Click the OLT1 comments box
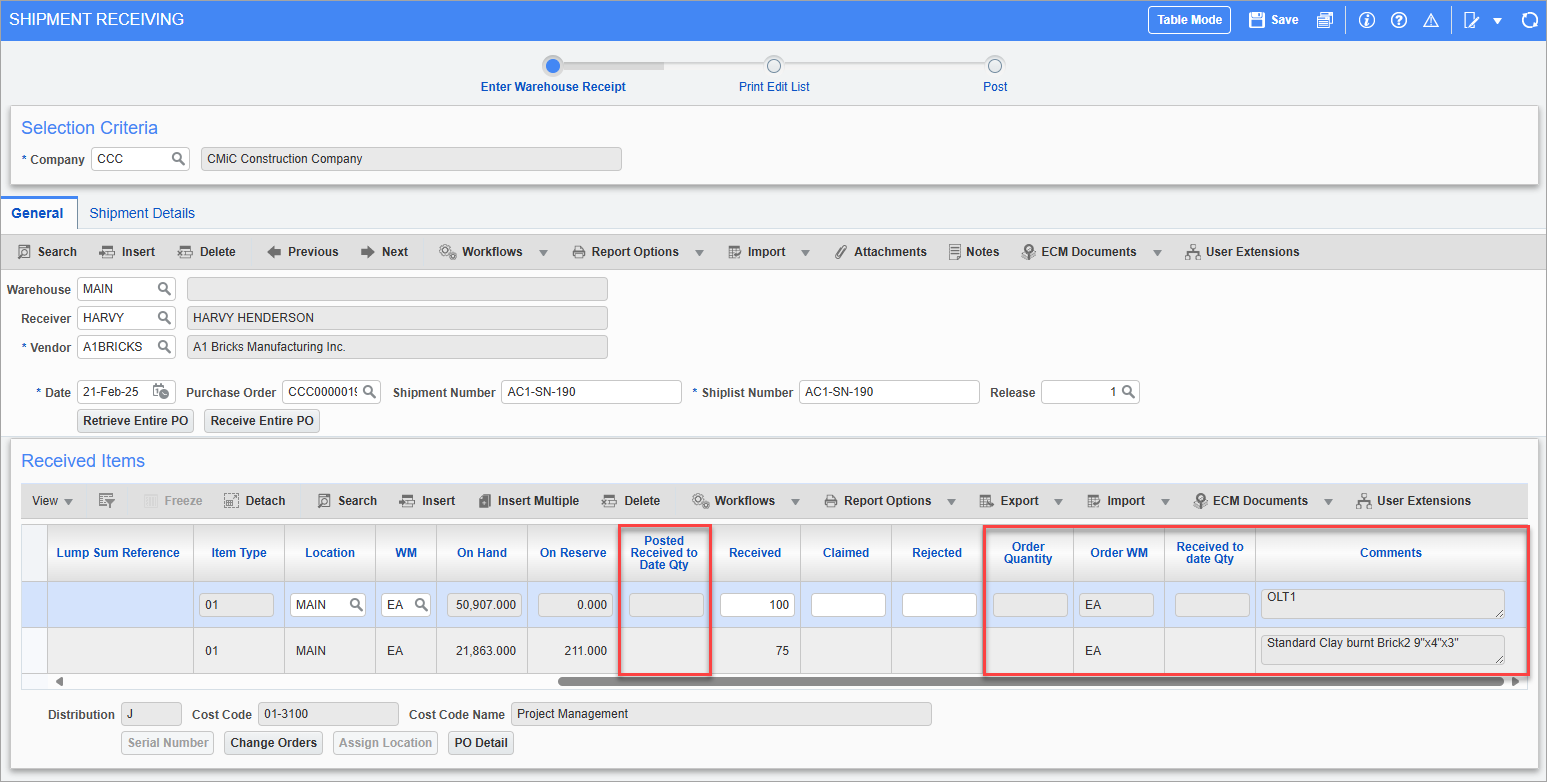This screenshot has width=1547, height=782. click(1382, 604)
